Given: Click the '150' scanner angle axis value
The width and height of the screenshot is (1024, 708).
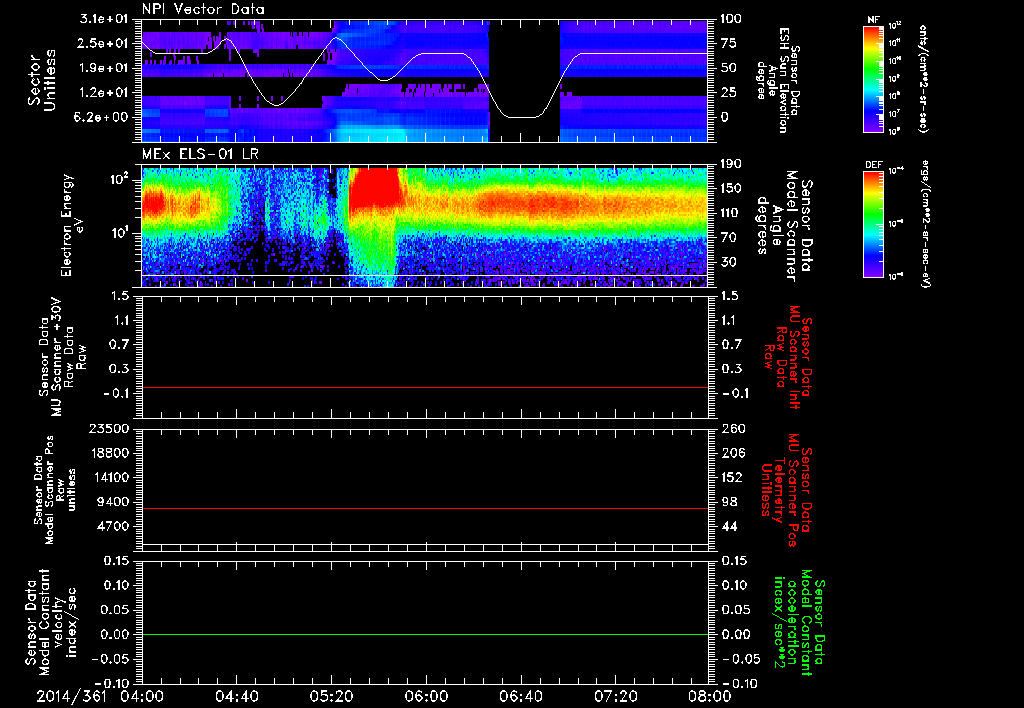Looking at the screenshot, I should coord(731,188).
